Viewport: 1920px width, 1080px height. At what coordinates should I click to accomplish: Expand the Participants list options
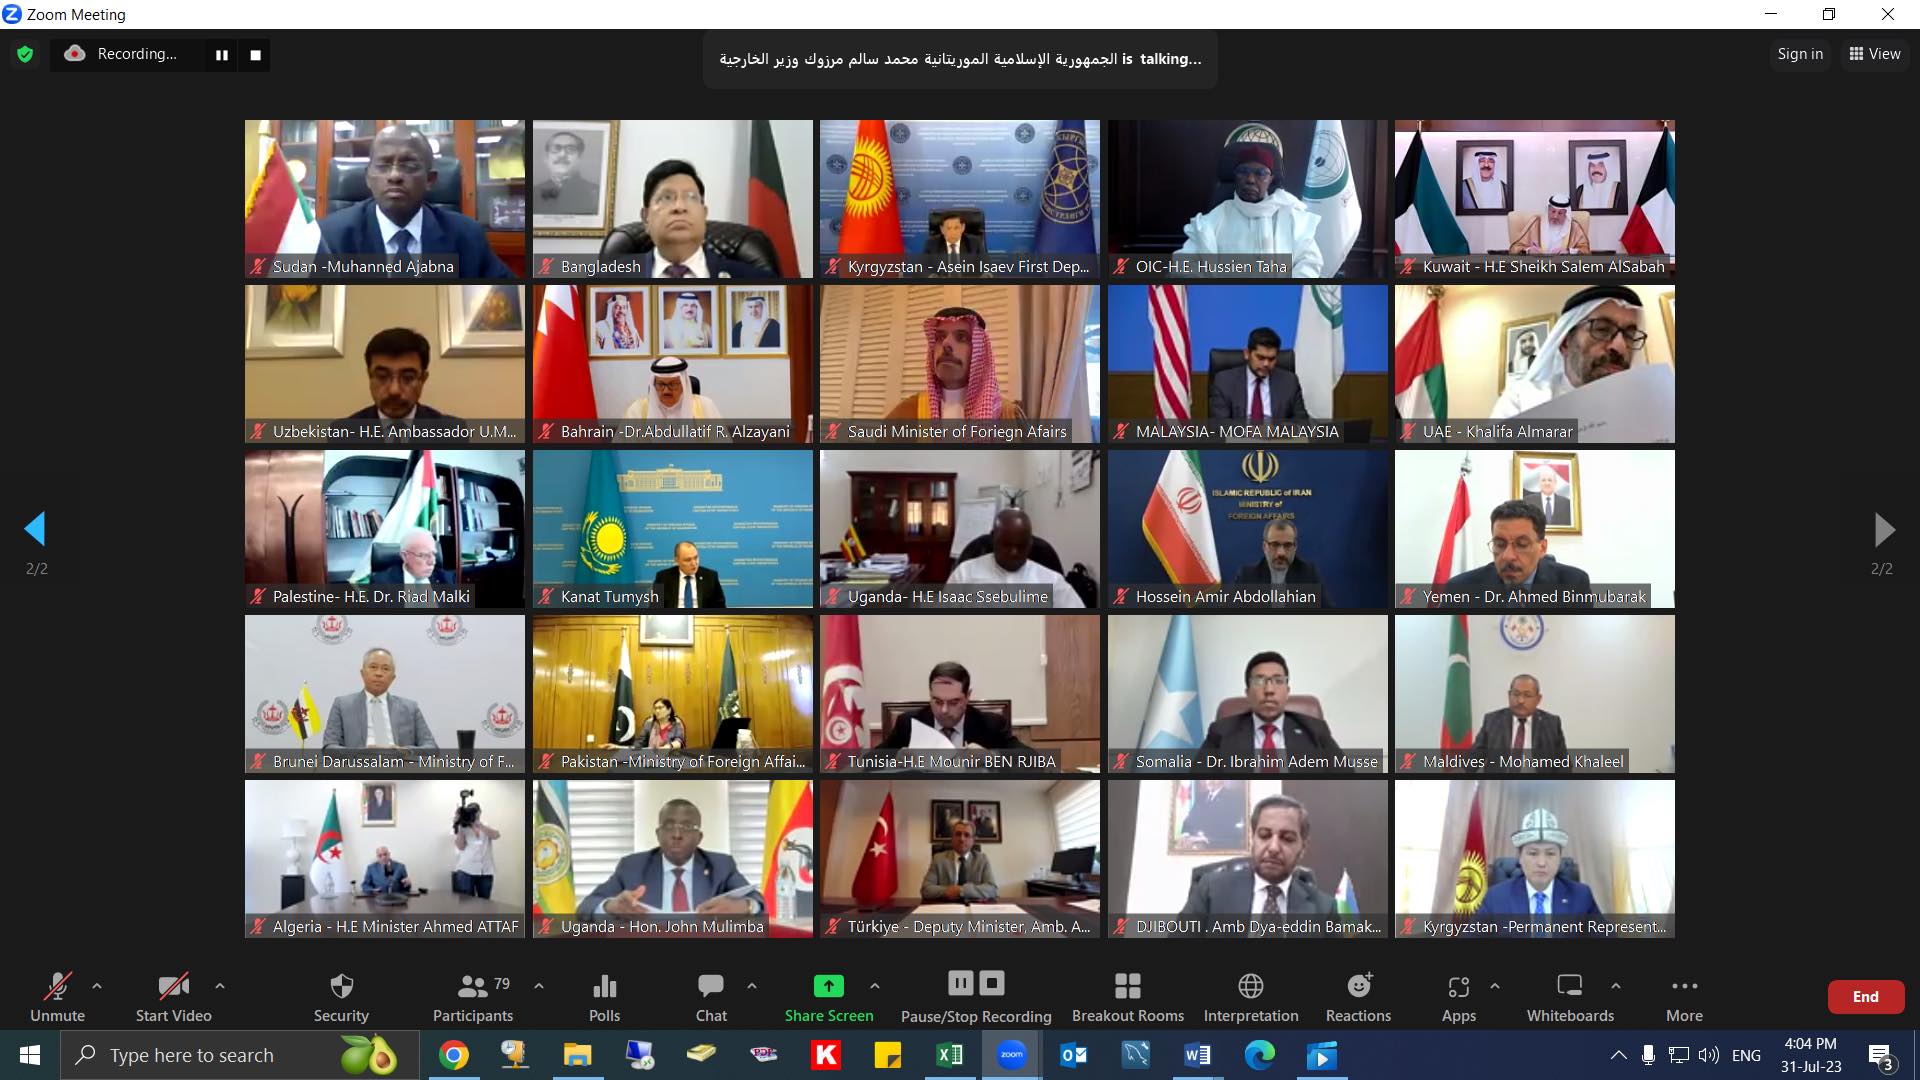[x=539, y=987]
